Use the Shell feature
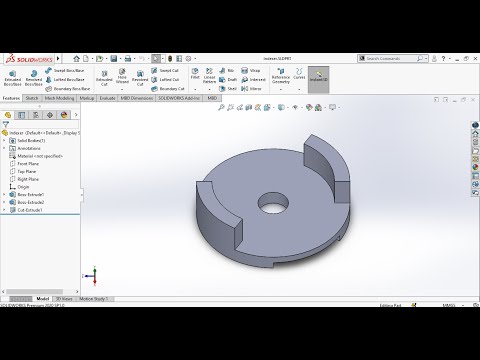Image resolution: width=480 pixels, height=360 pixels. click(x=228, y=89)
